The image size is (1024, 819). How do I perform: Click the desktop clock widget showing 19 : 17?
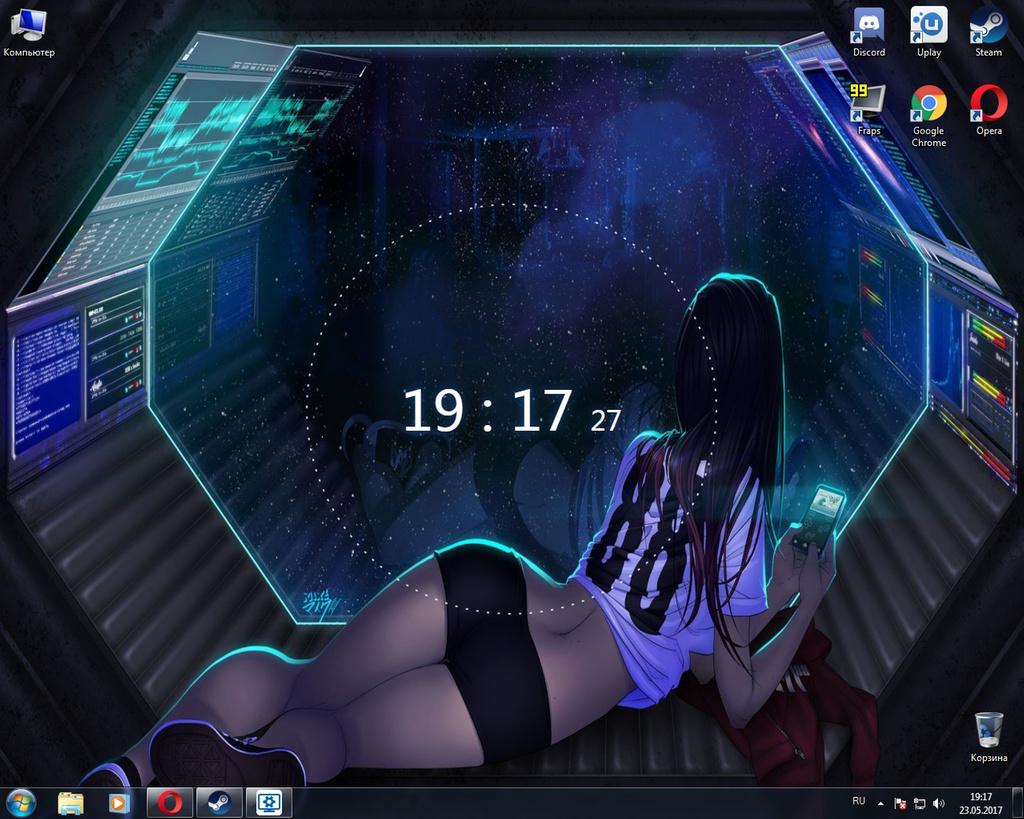pyautogui.click(x=511, y=410)
